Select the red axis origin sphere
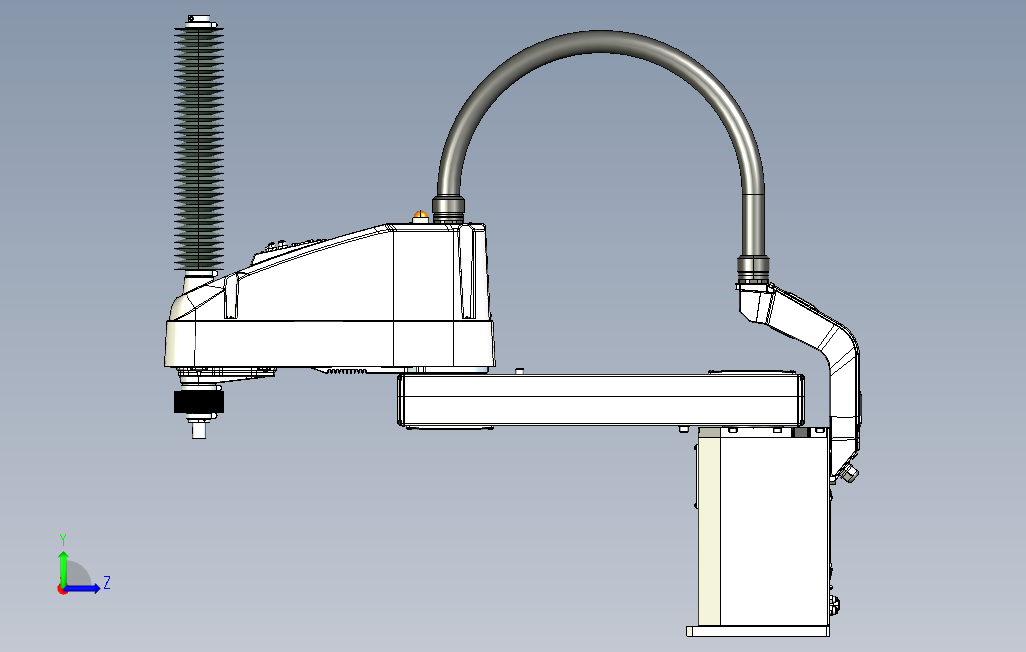The height and width of the screenshot is (652, 1026). click(x=62, y=590)
